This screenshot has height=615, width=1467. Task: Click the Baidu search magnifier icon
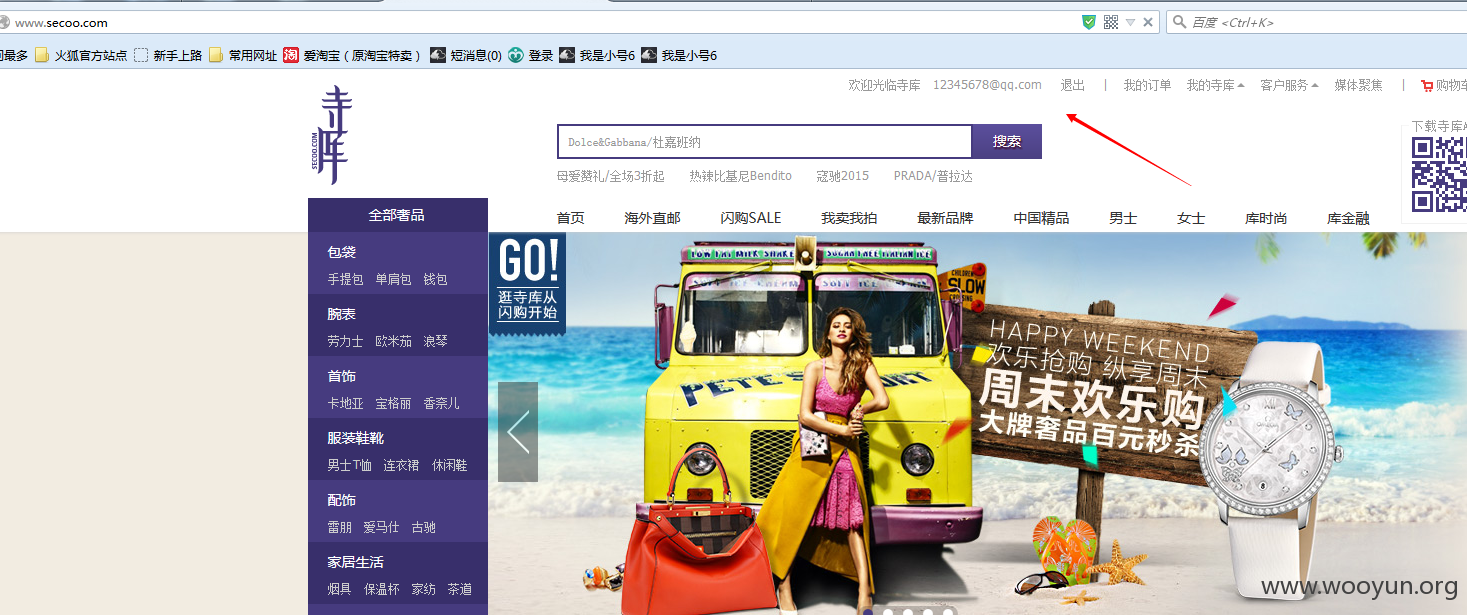(1179, 22)
